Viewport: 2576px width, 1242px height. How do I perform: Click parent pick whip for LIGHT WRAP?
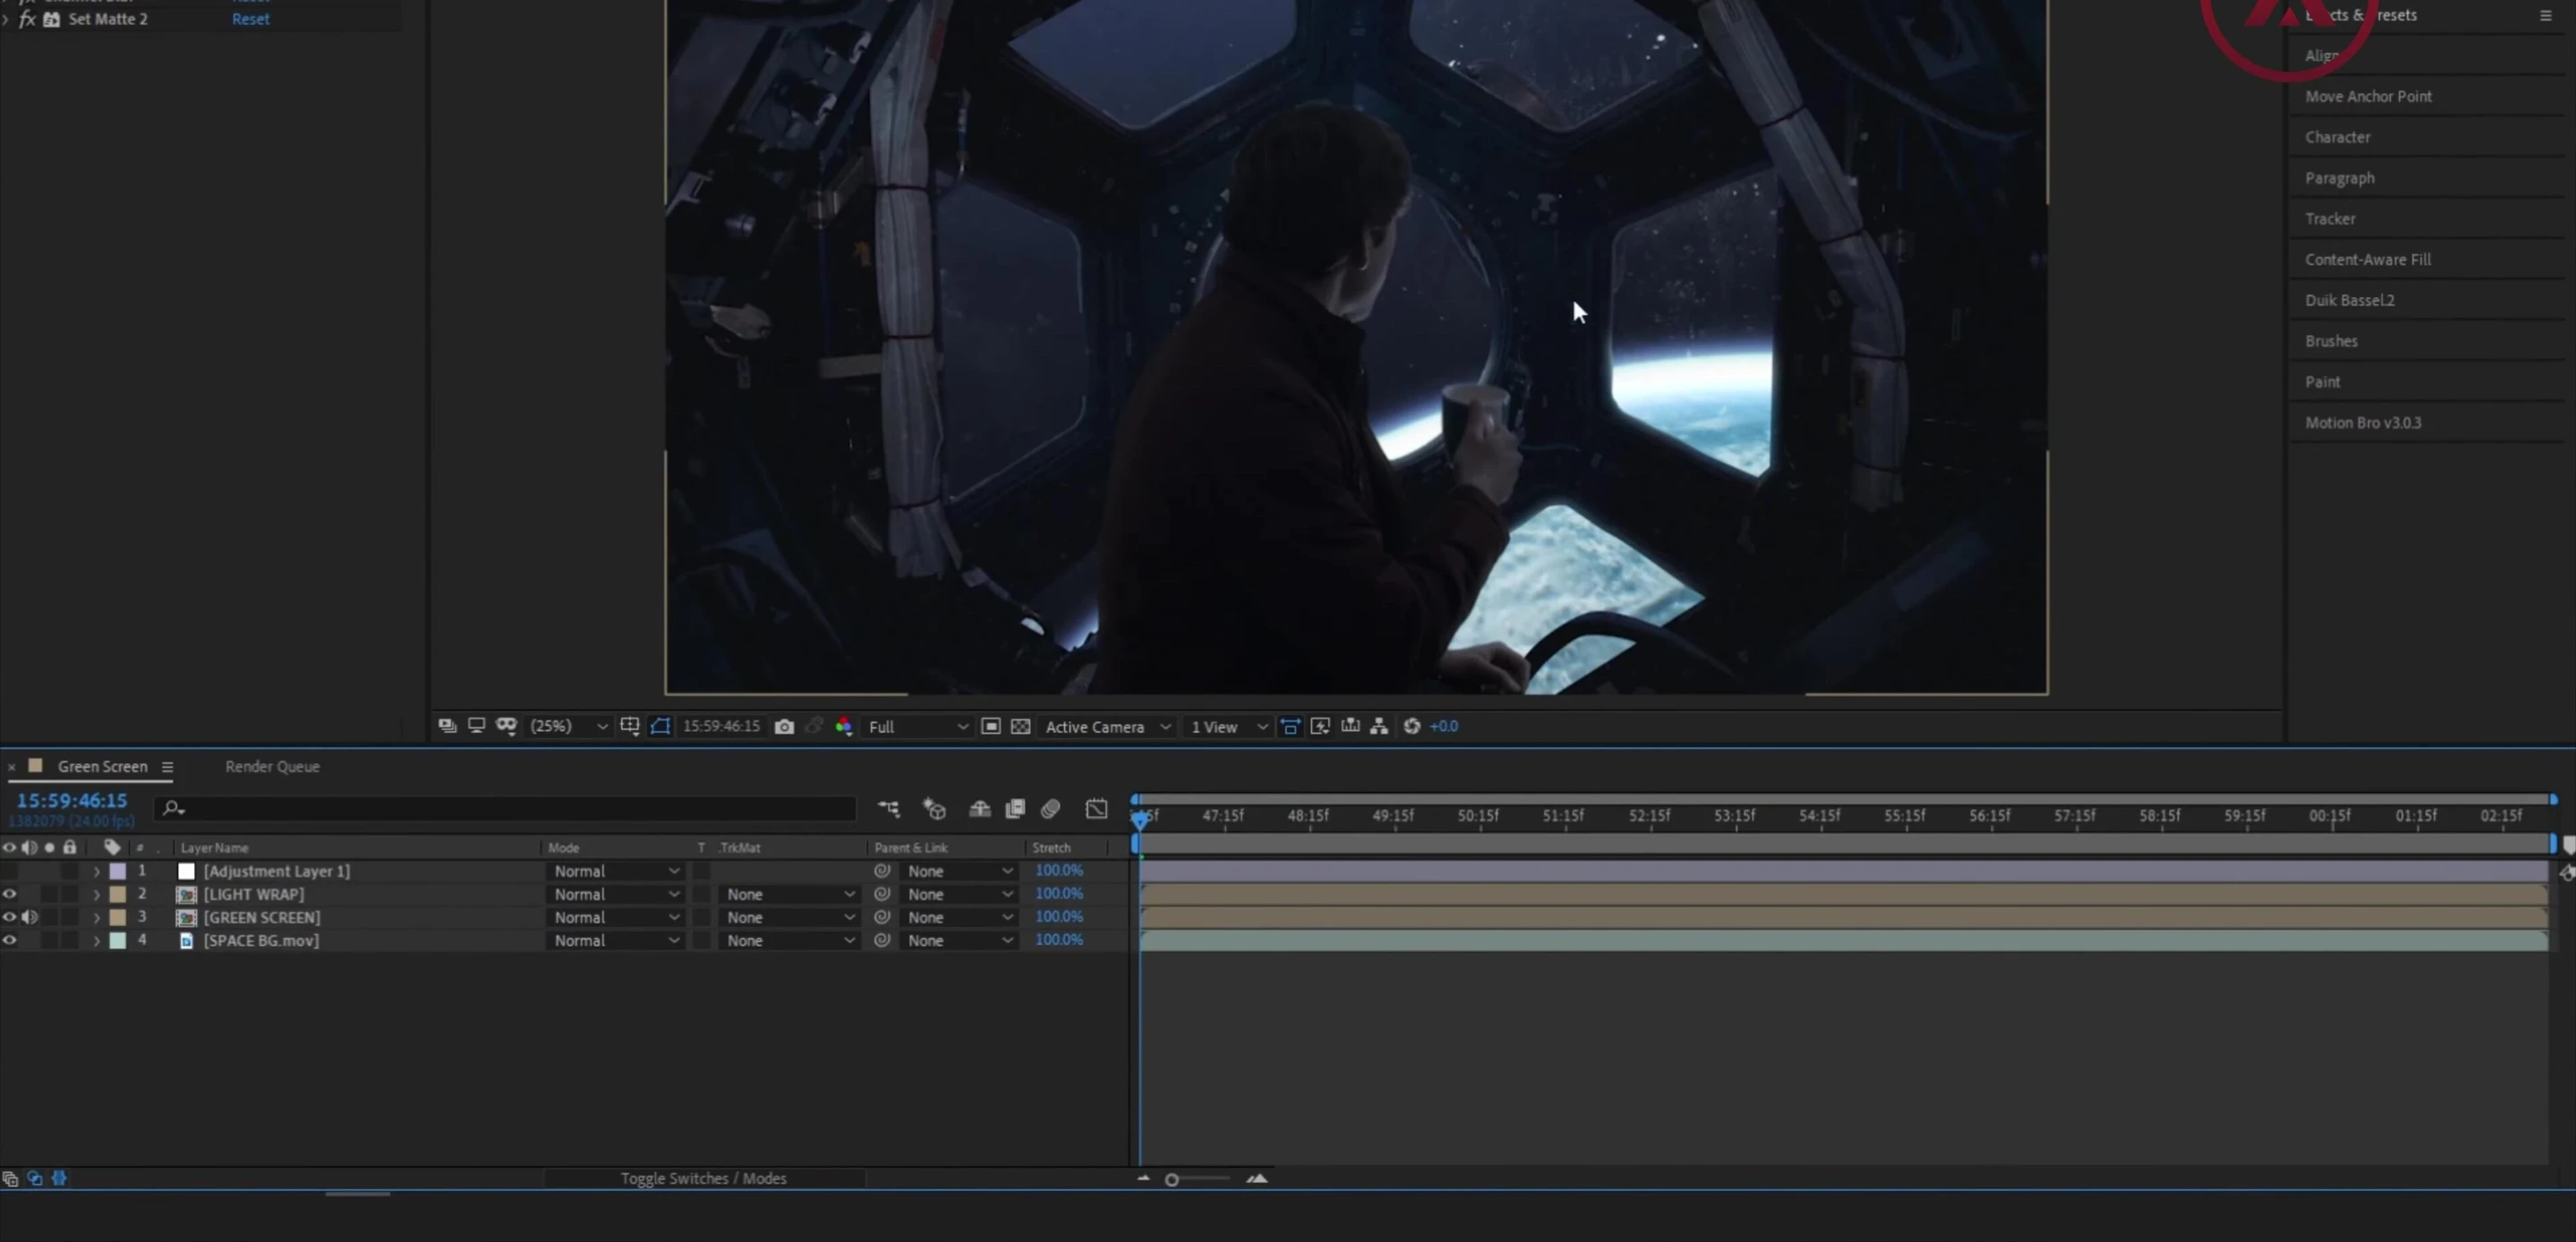pyautogui.click(x=882, y=894)
